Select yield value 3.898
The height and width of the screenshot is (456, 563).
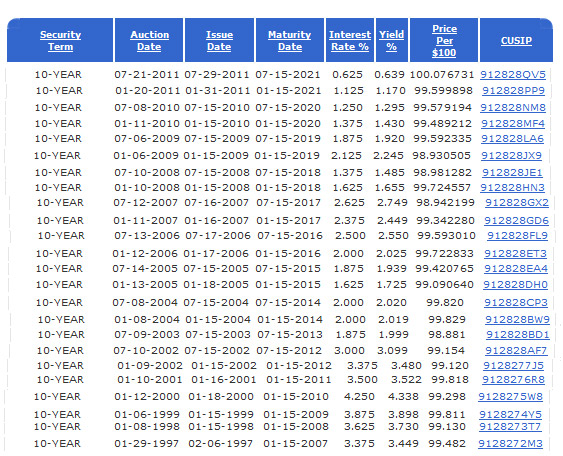[403, 414]
